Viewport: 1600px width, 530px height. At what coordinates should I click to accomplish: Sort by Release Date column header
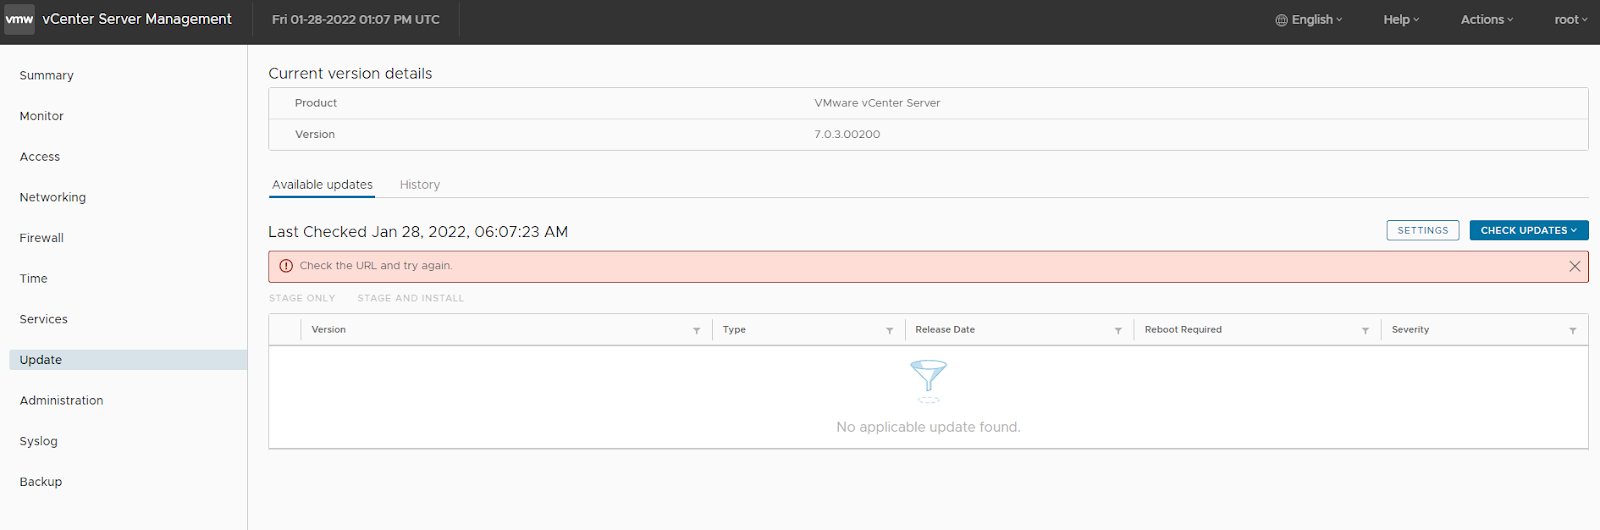pyautogui.click(x=945, y=330)
